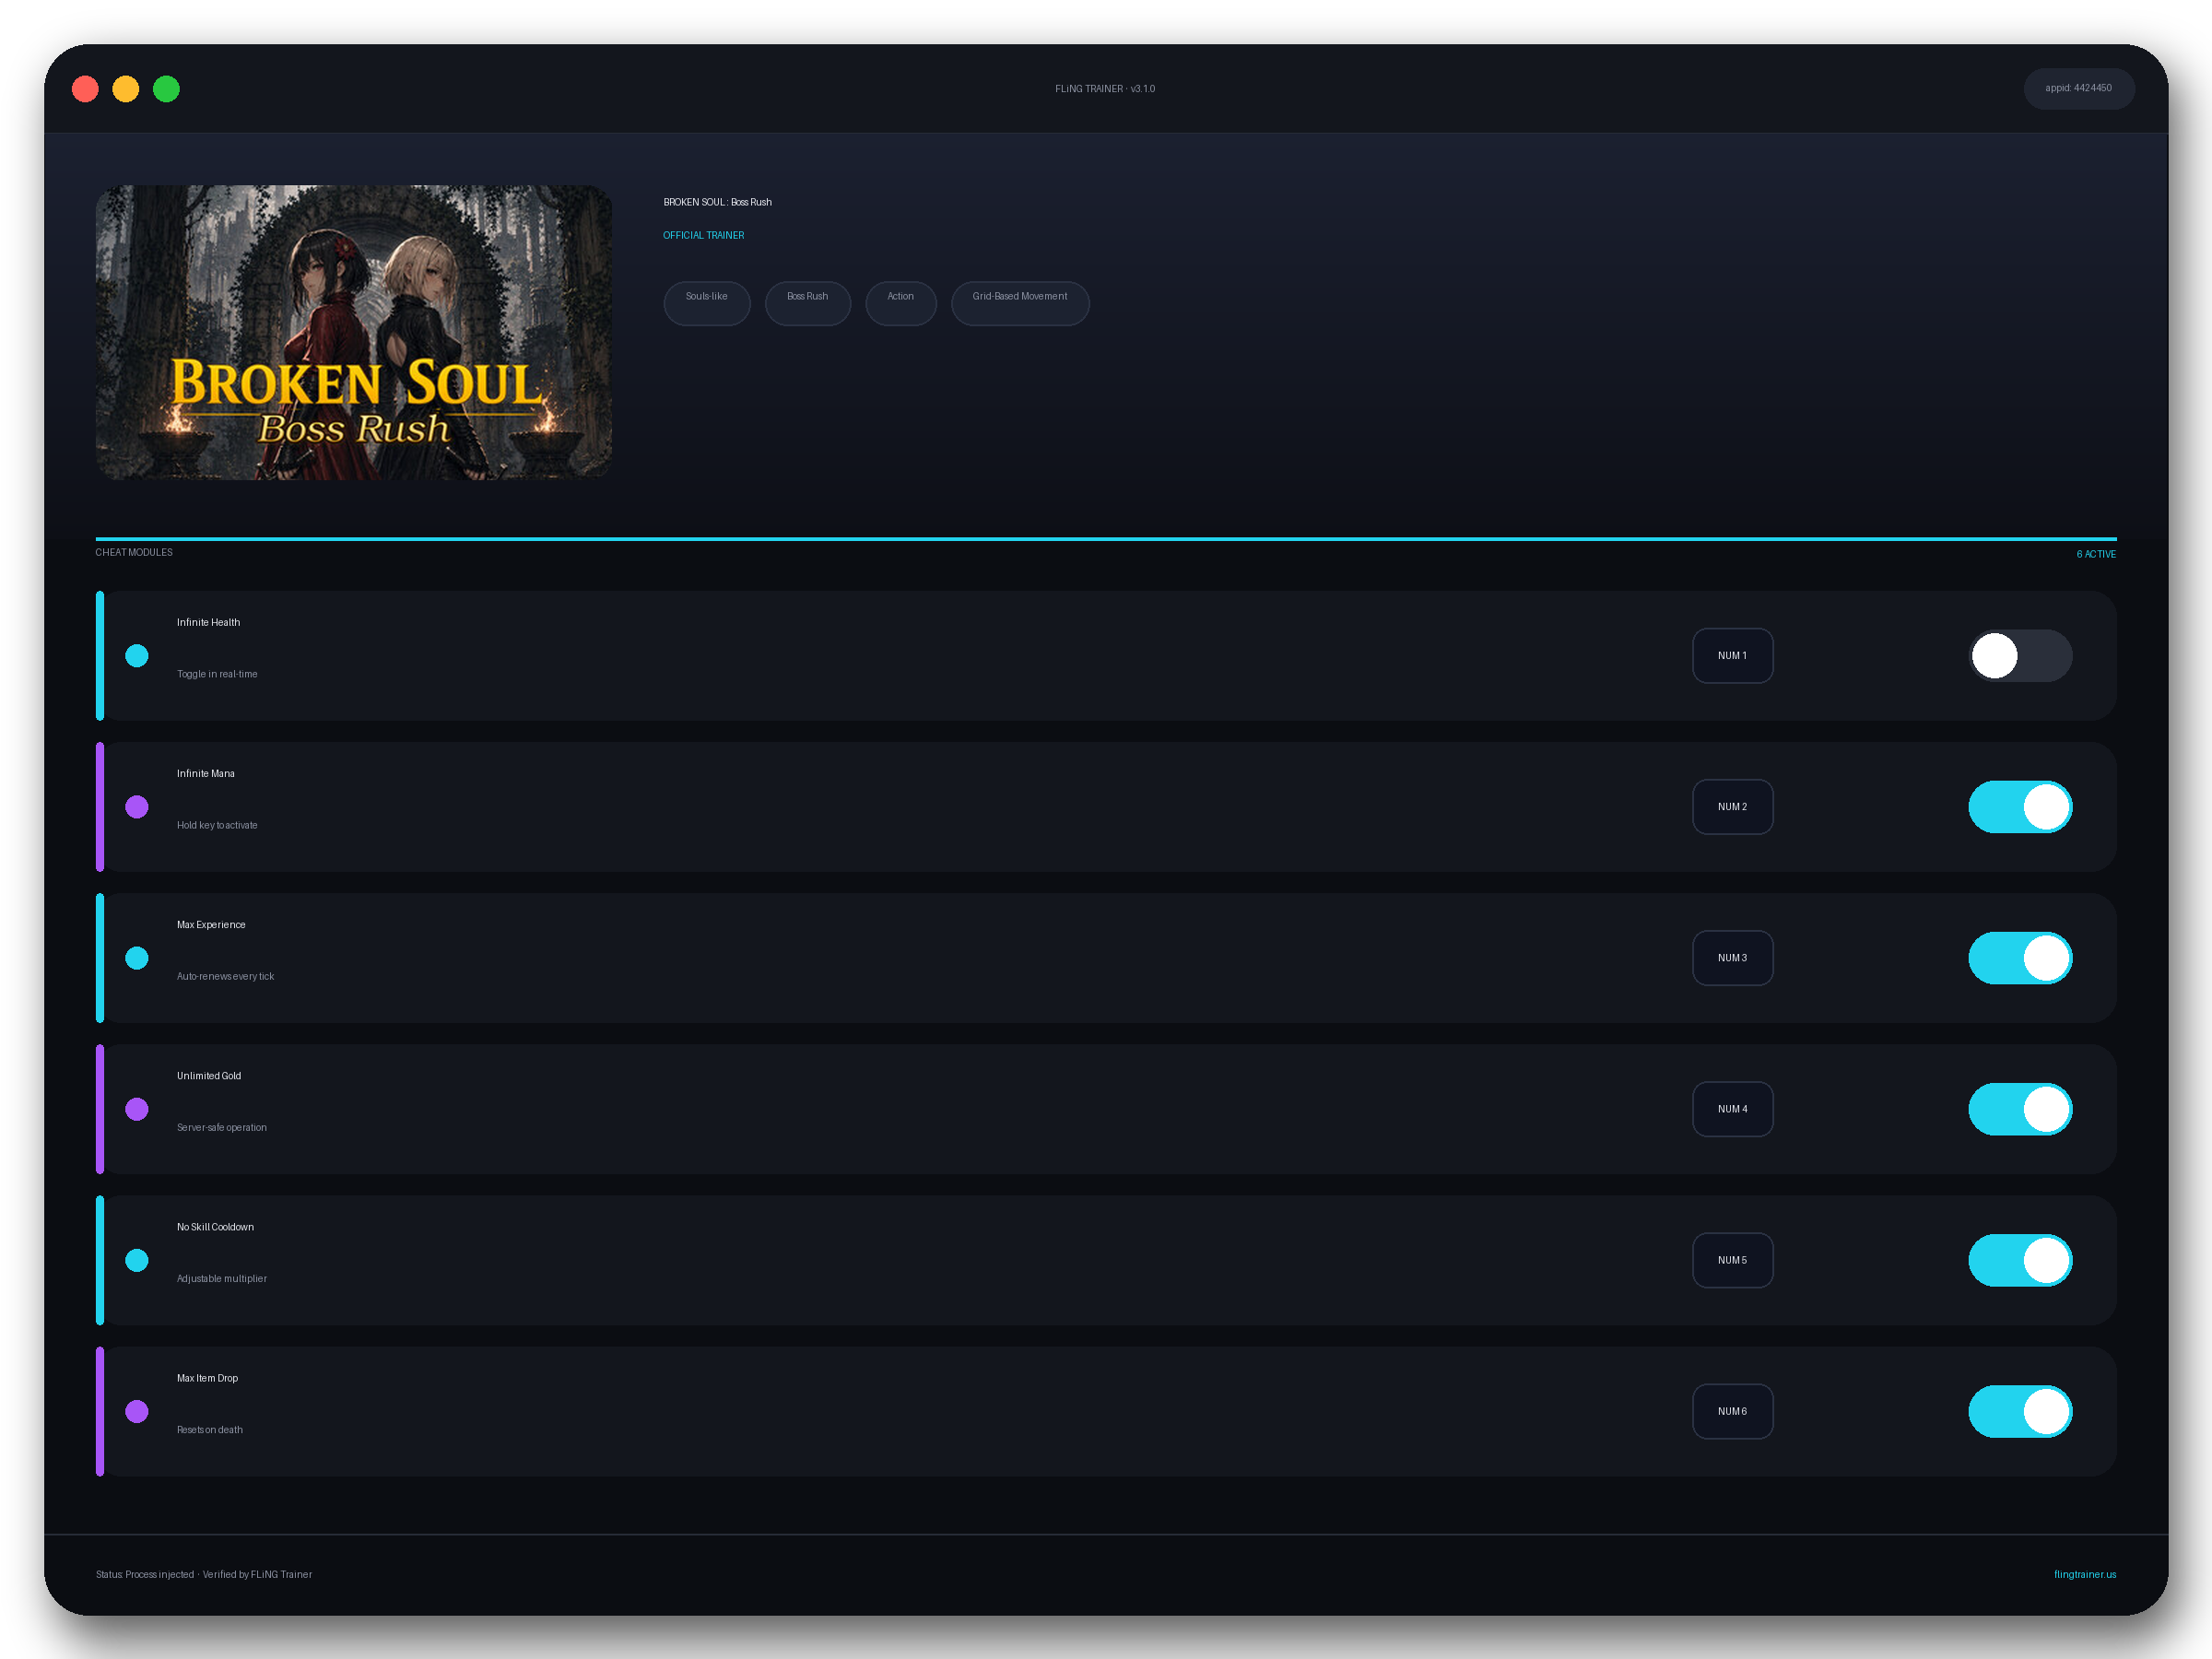Image resolution: width=2212 pixels, height=1659 pixels.
Task: Click the "Hold key to activate" description
Action: click(x=217, y=825)
